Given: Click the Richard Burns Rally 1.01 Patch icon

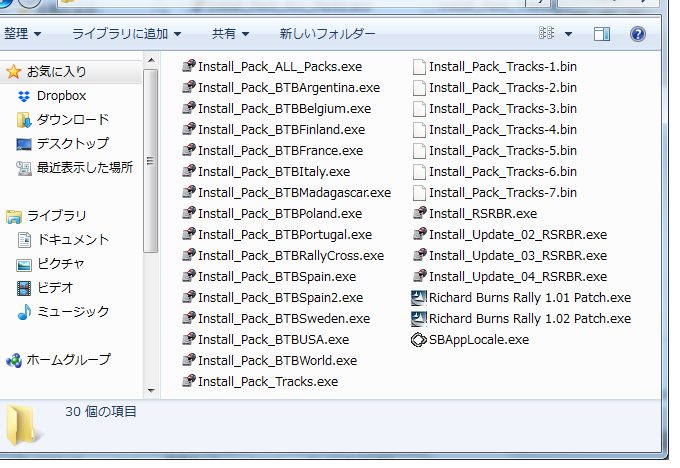Looking at the screenshot, I should point(419,298).
